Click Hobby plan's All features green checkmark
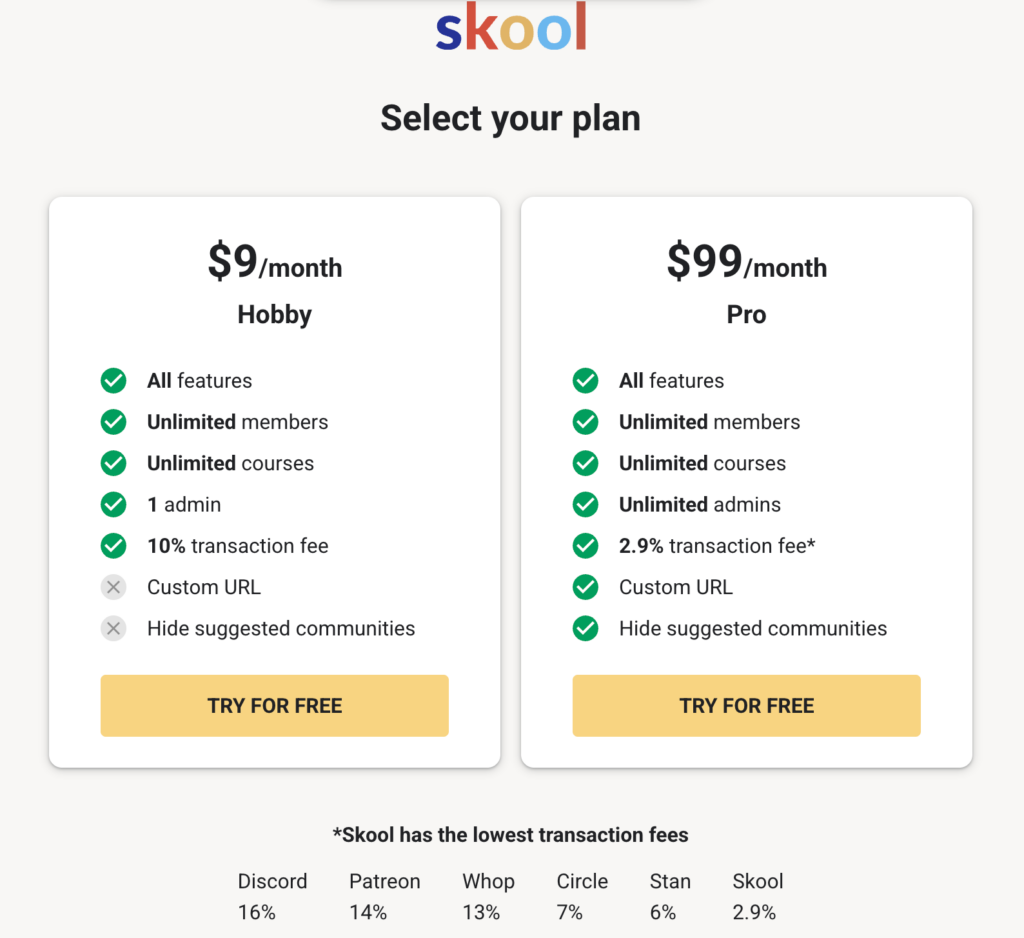 pyautogui.click(x=114, y=381)
